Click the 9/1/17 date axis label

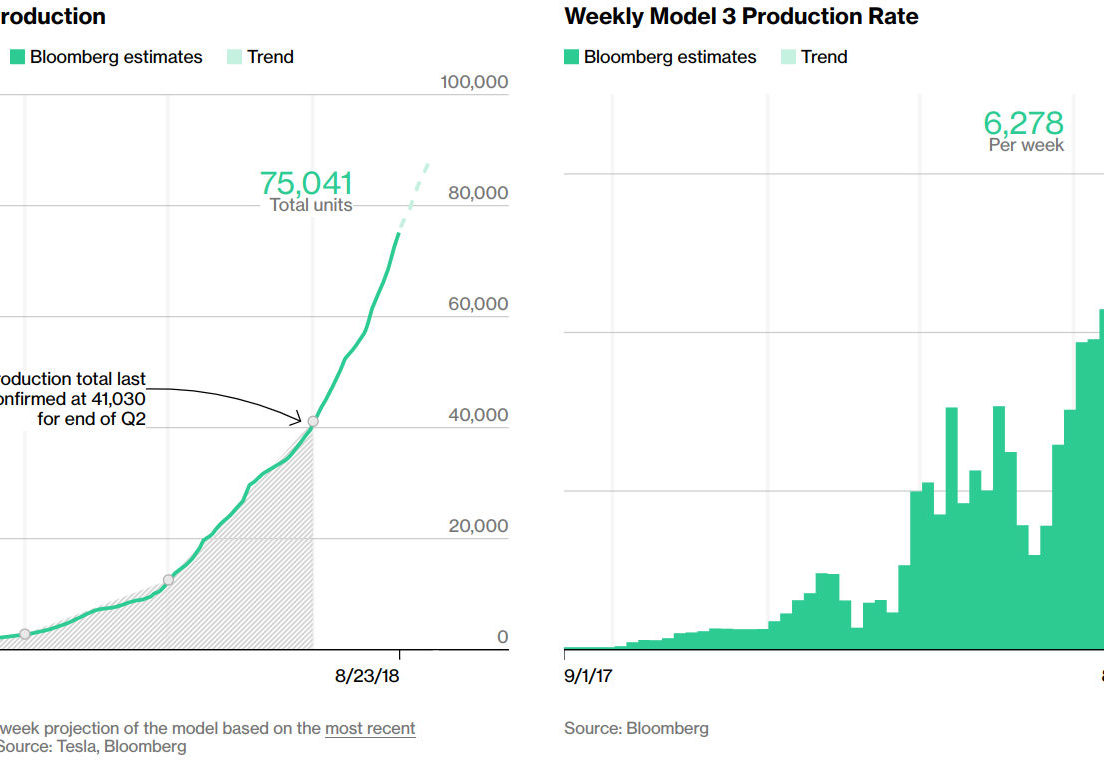(588, 676)
